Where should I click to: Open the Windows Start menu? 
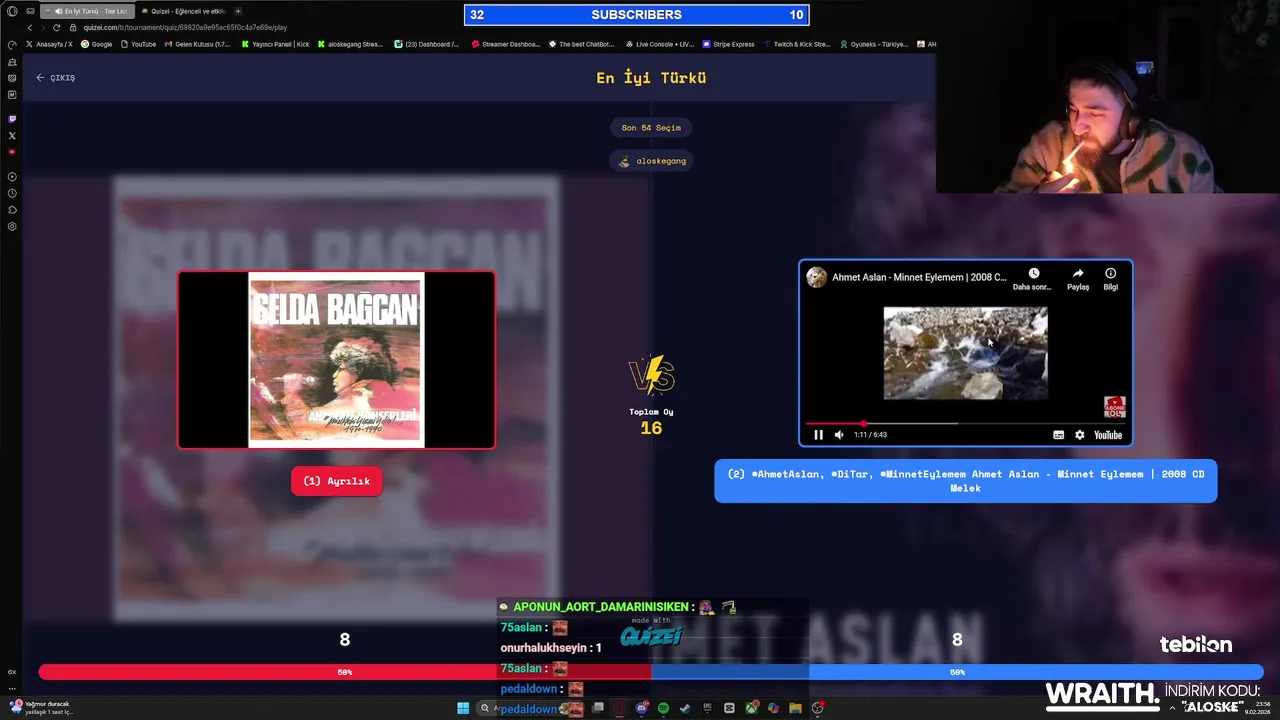[463, 708]
